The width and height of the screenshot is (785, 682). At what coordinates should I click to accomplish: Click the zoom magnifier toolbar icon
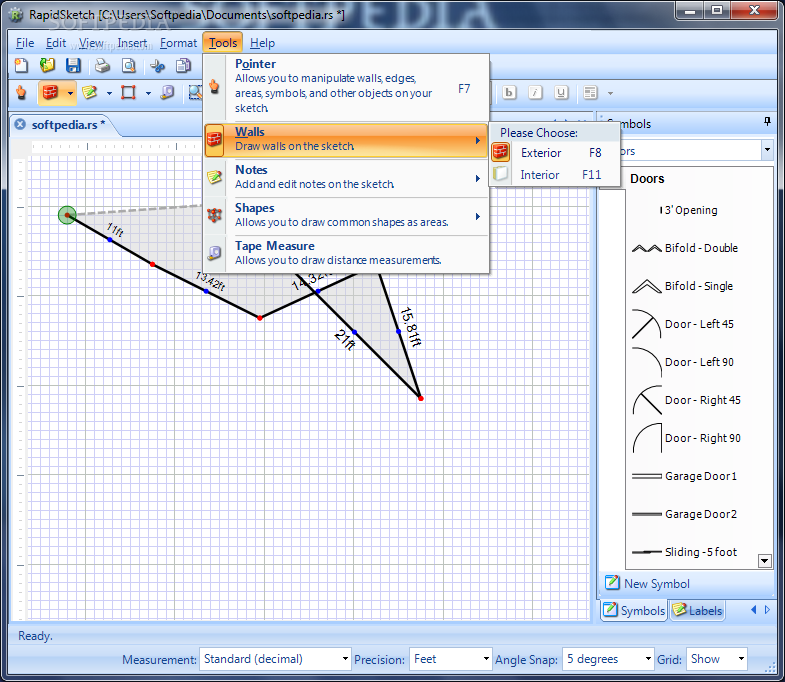195,93
